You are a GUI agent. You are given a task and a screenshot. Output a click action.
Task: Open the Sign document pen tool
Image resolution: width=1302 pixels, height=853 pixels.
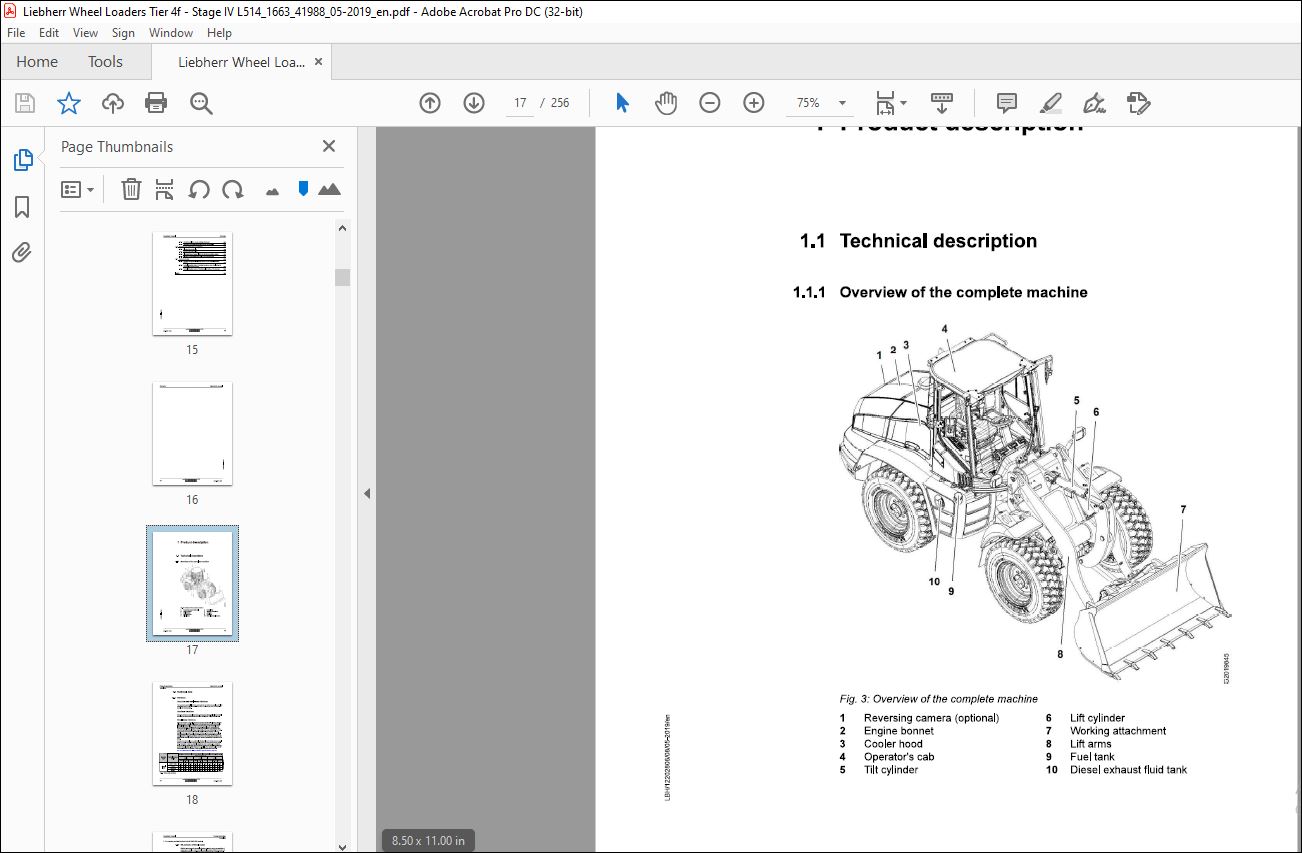tap(1094, 103)
